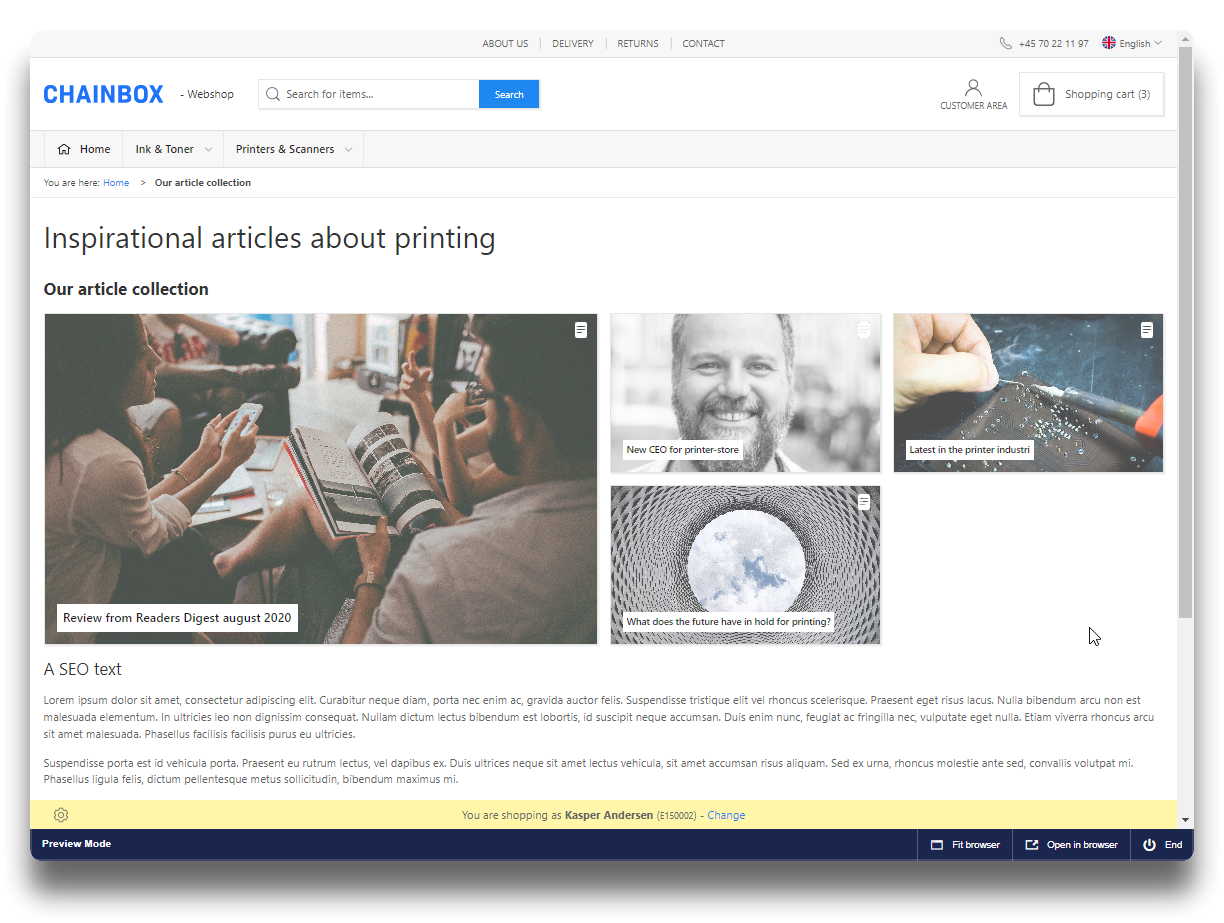The width and height of the screenshot is (1224, 923).
Task: Click the UK flag language icon
Action: 1109,43
